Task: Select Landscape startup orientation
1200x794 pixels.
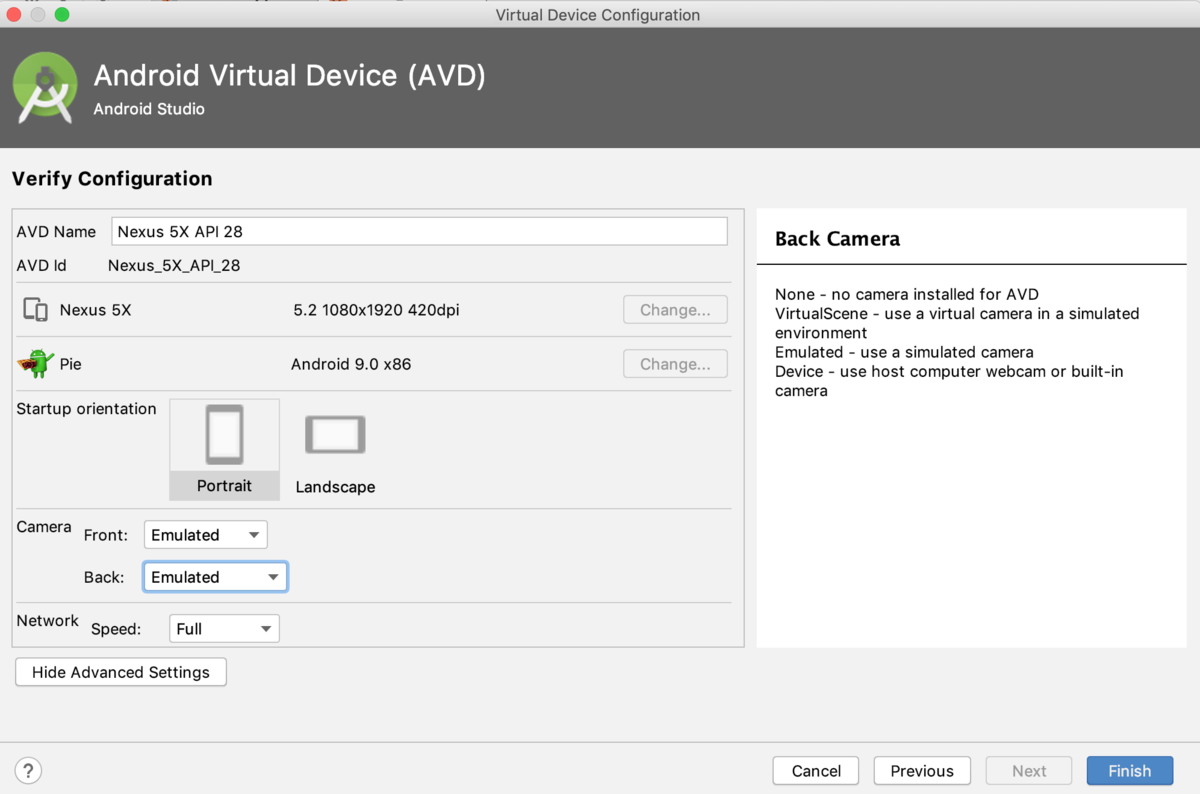Action: 335,449
